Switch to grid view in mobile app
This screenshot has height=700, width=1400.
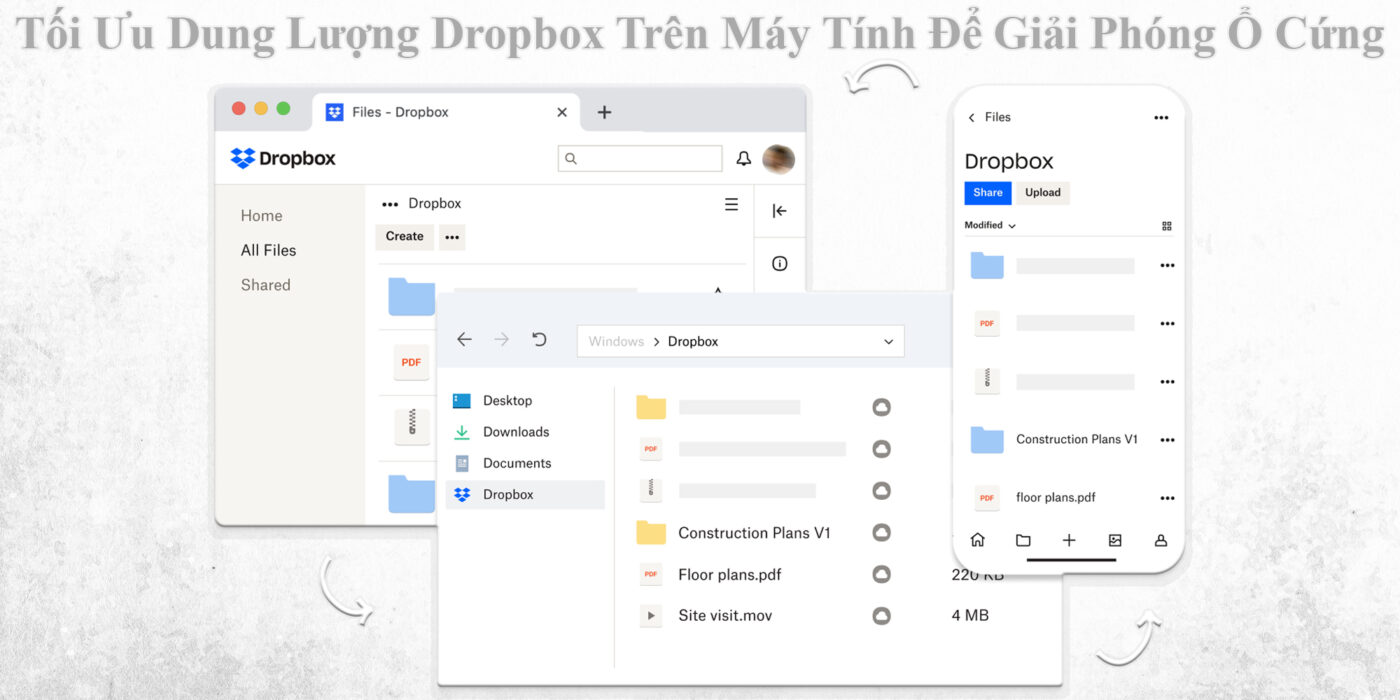[1167, 226]
